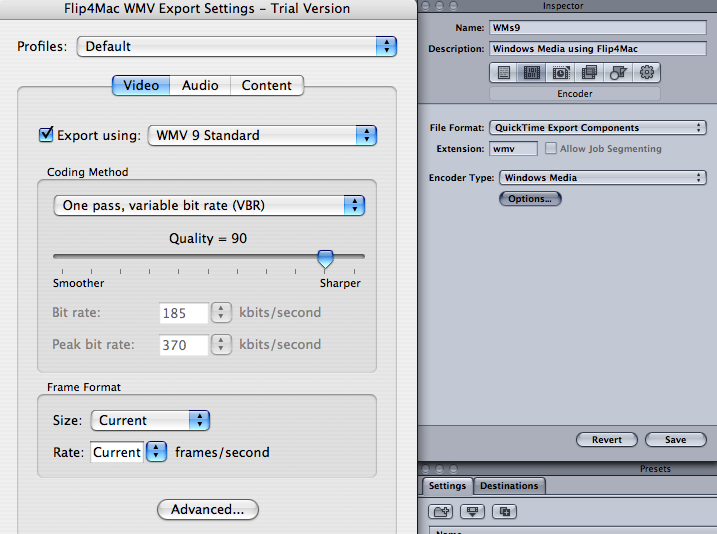Screen dimensions: 717x534
Task: Click the Sharper label under slider
Action: click(340, 283)
